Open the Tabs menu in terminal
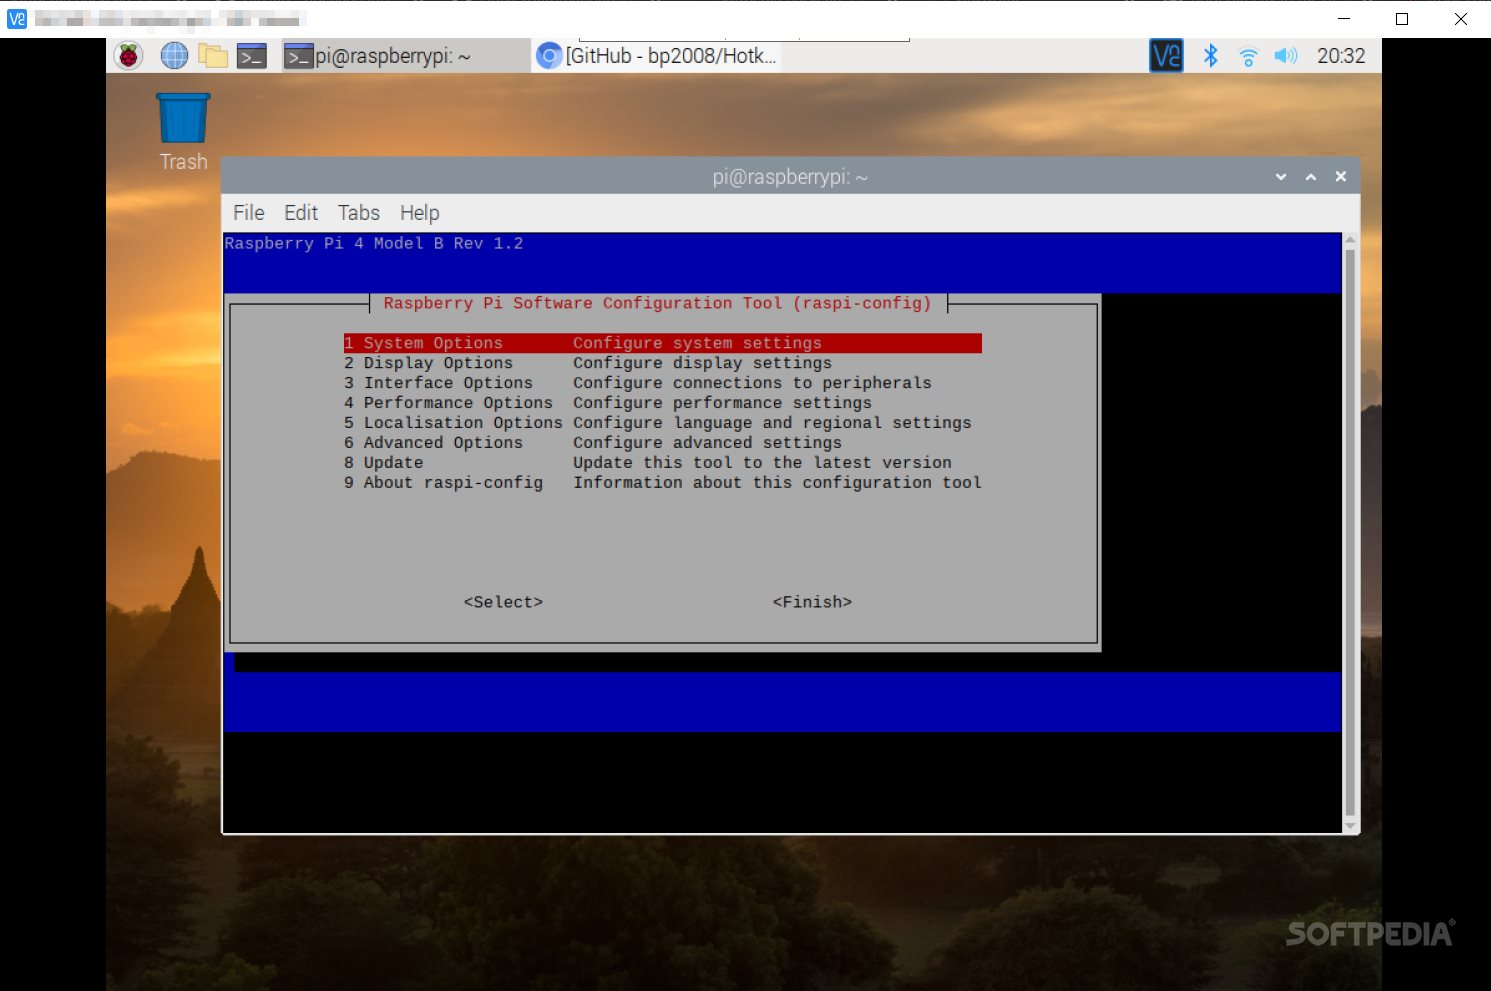The height and width of the screenshot is (991, 1491). (x=359, y=213)
